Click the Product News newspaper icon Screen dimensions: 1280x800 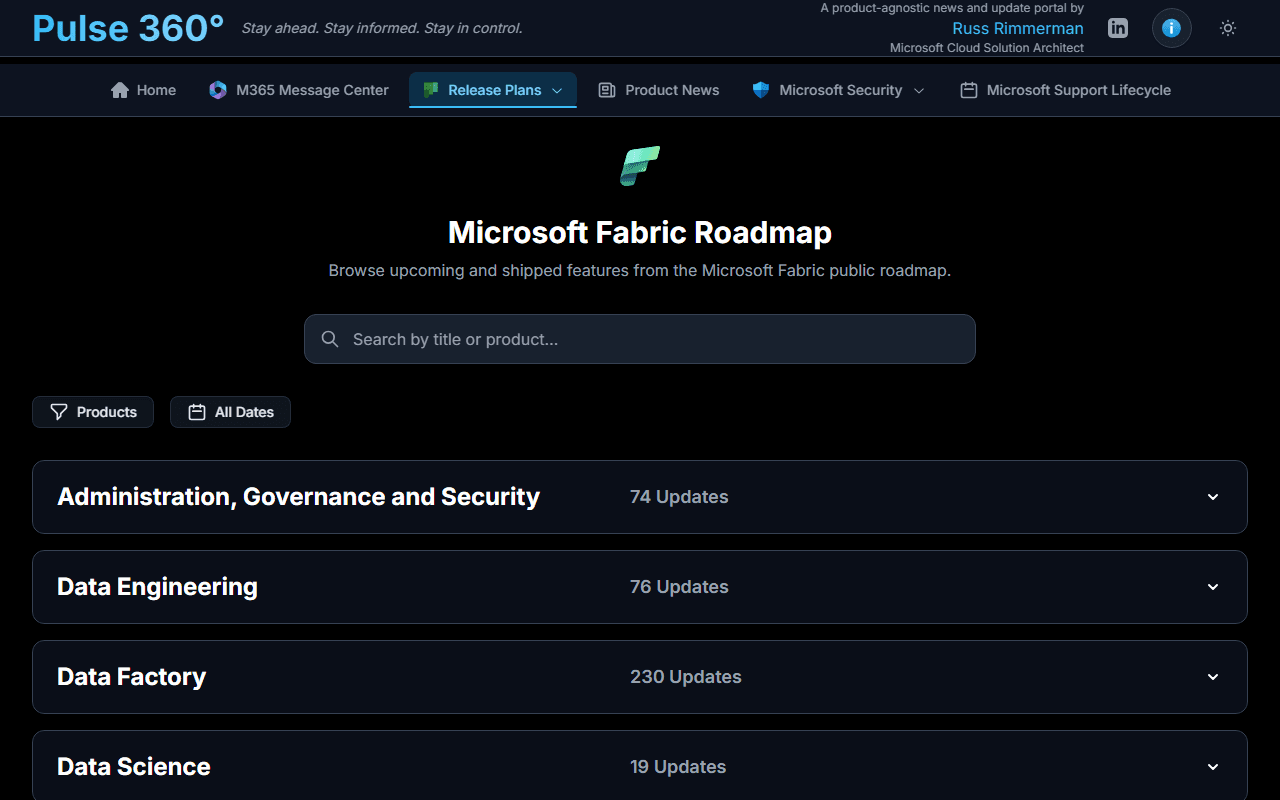pos(606,90)
